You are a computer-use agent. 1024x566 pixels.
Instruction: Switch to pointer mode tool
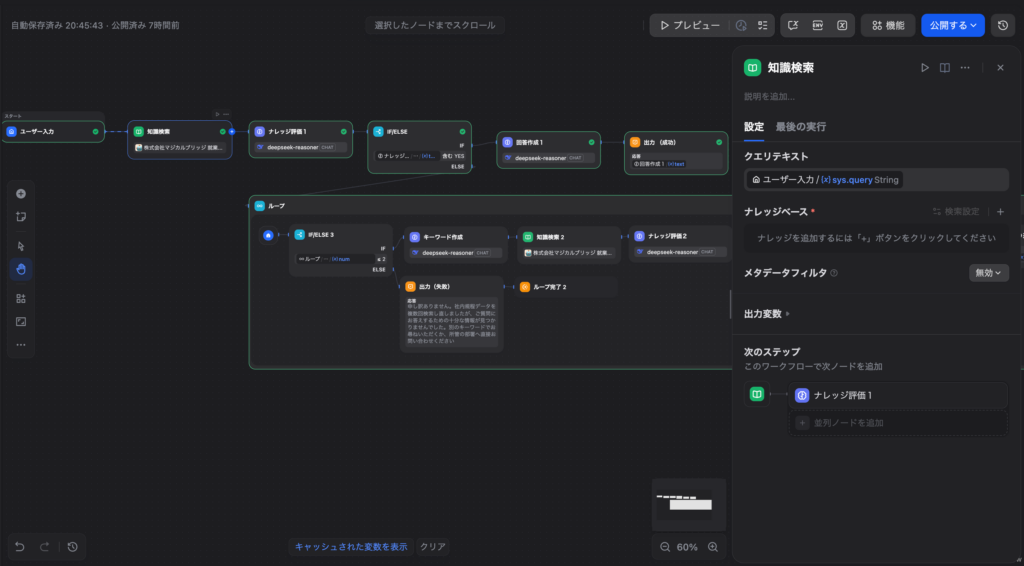pyautogui.click(x=21, y=246)
